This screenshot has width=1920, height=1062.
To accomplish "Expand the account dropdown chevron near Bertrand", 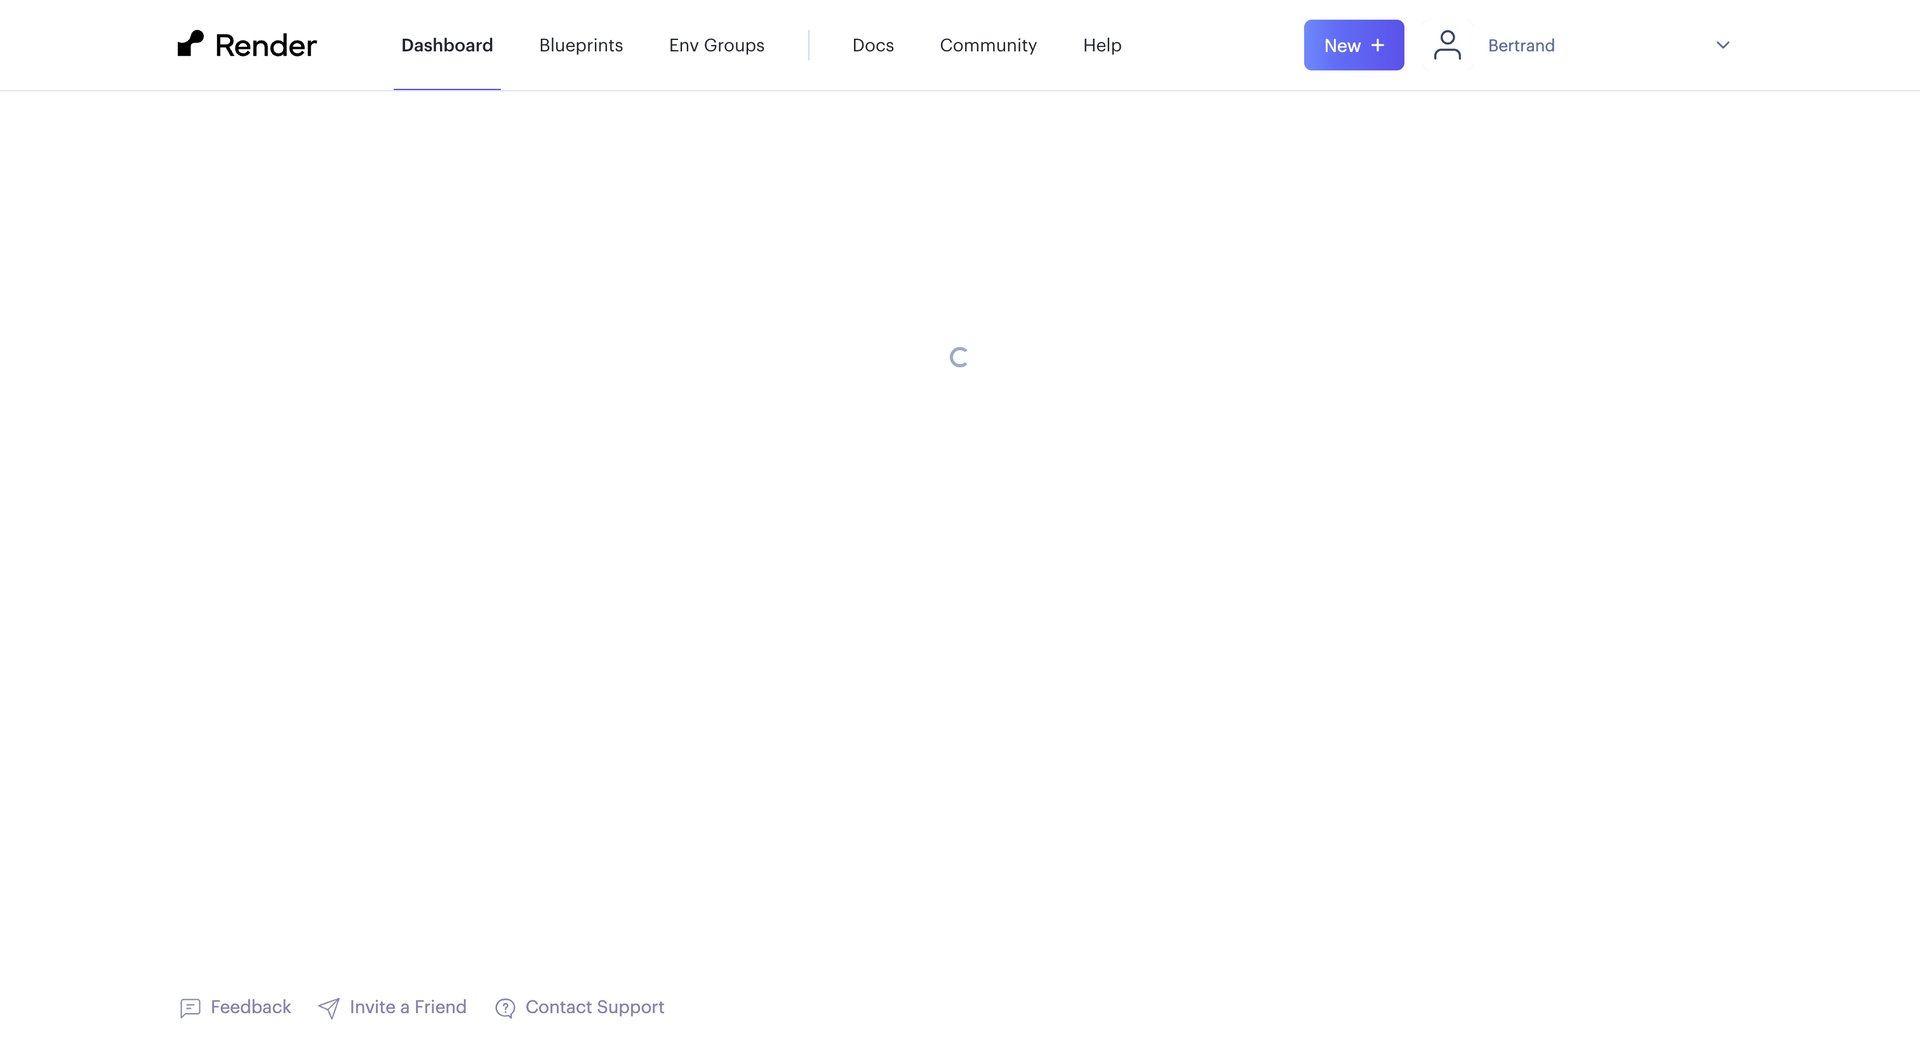I will [x=1722, y=45].
